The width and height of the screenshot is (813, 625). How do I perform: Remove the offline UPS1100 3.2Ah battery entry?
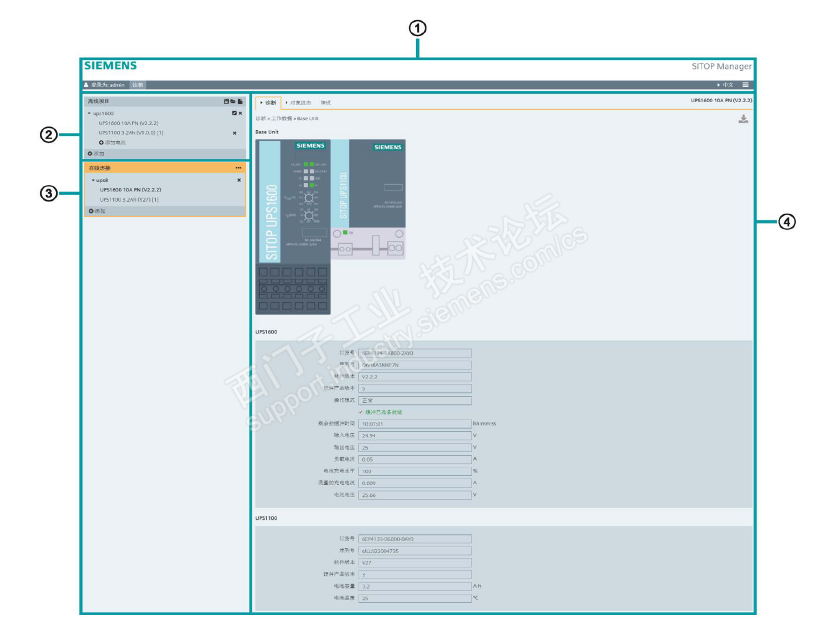[234, 133]
